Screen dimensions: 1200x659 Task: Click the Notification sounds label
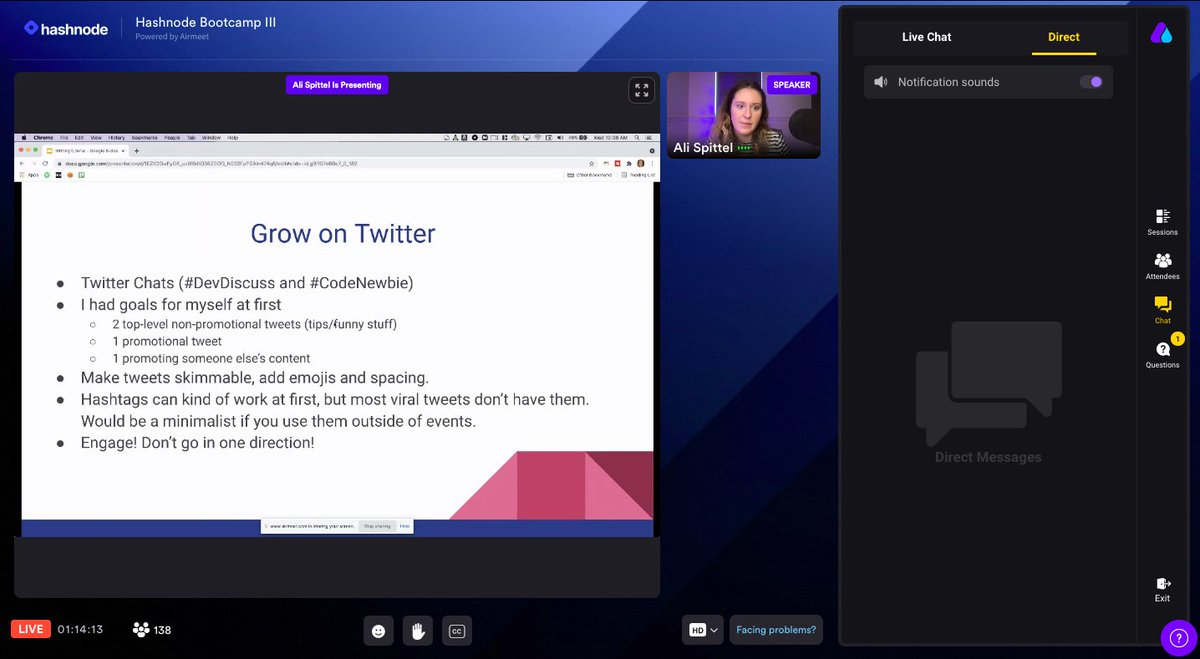(x=948, y=82)
